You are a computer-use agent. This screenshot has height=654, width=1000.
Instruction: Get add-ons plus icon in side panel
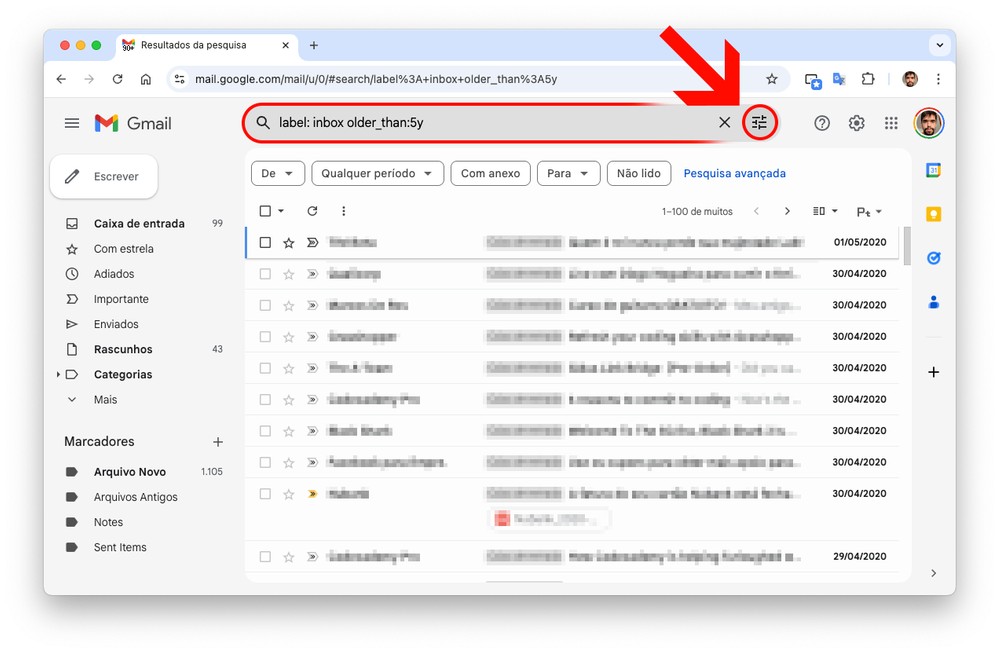(933, 372)
